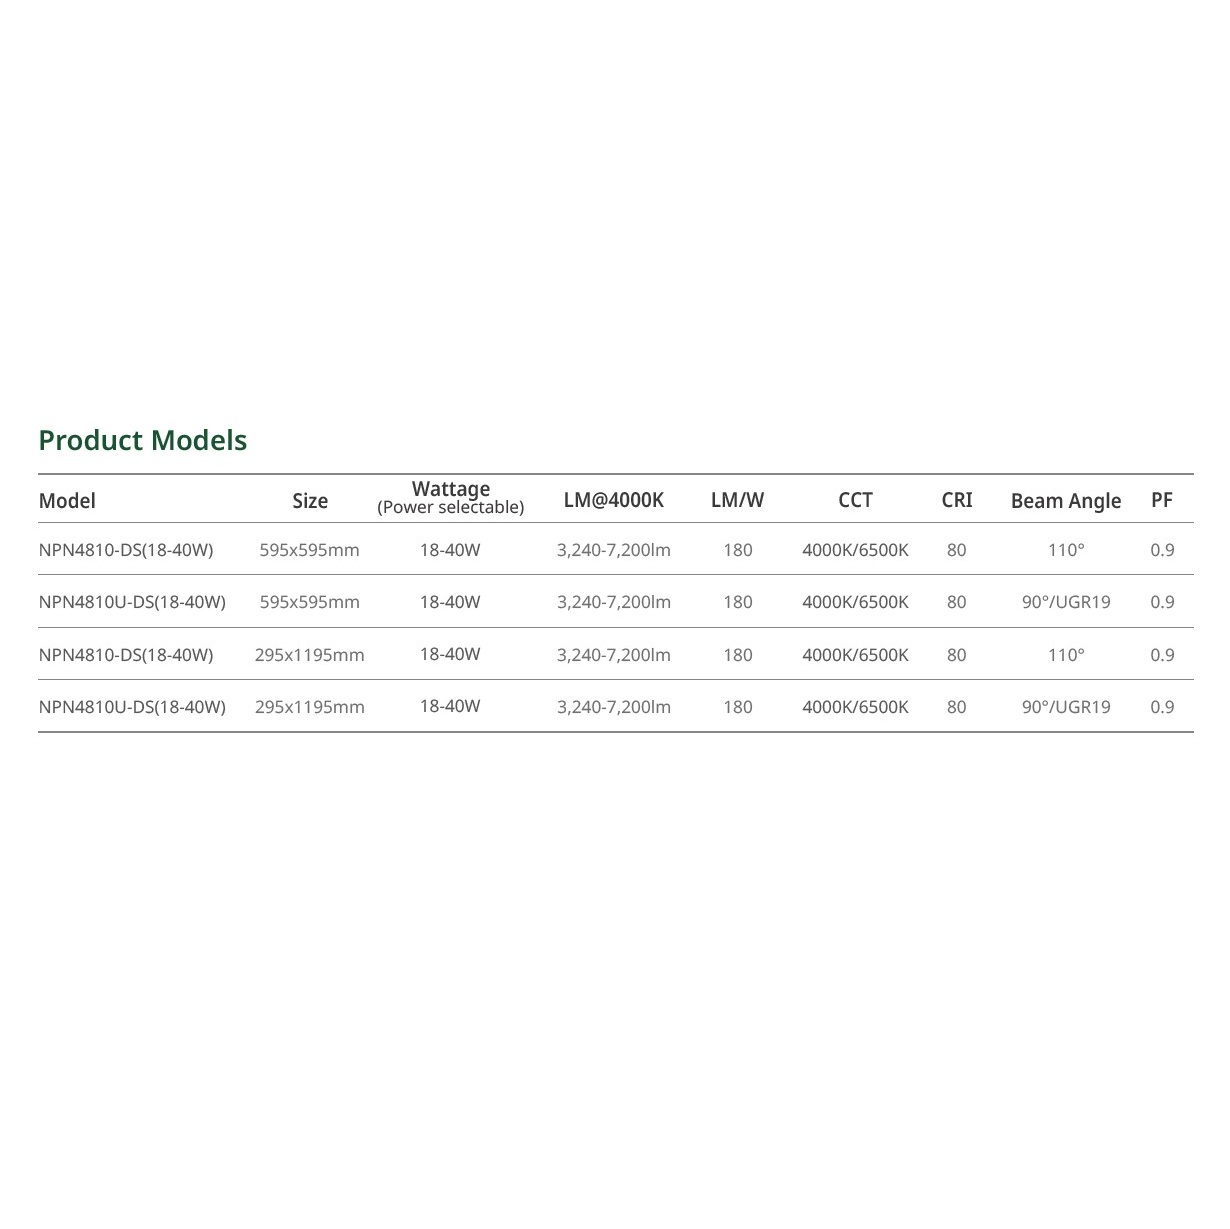Select the LM@4000K column header
Viewport: 1230px width, 1229px height.
[613, 500]
